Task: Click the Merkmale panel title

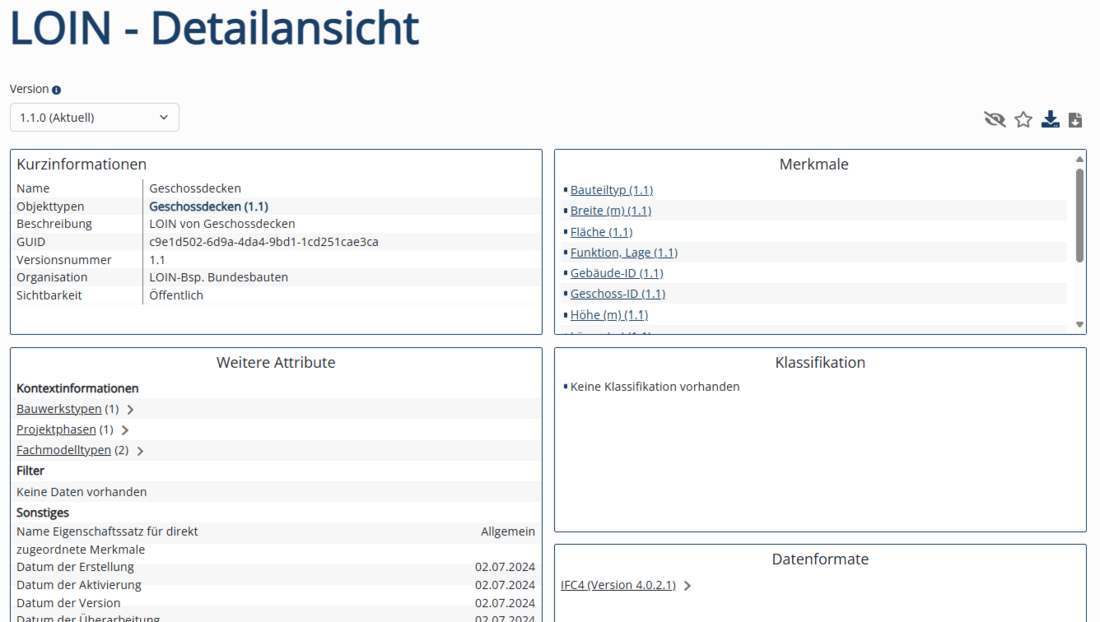Action: tap(814, 164)
